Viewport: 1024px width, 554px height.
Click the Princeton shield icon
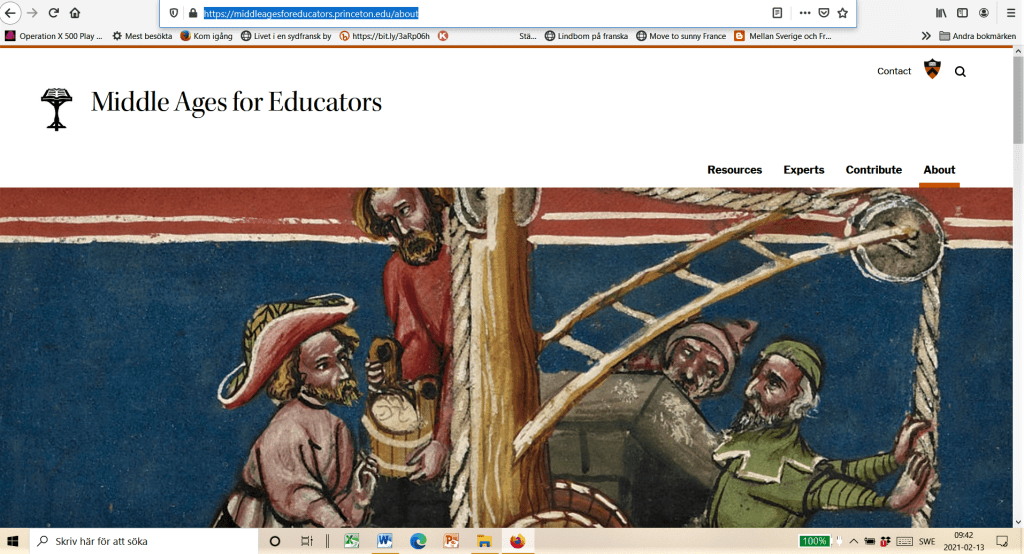(x=932, y=70)
